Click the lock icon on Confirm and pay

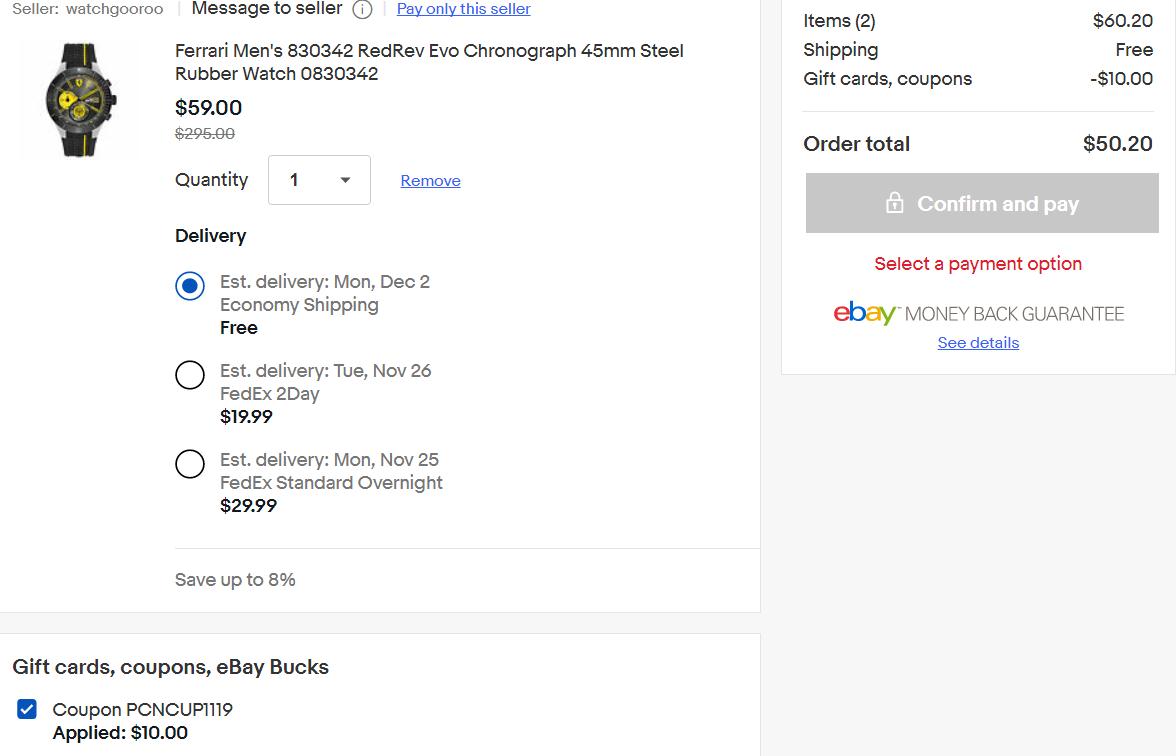tap(894, 202)
